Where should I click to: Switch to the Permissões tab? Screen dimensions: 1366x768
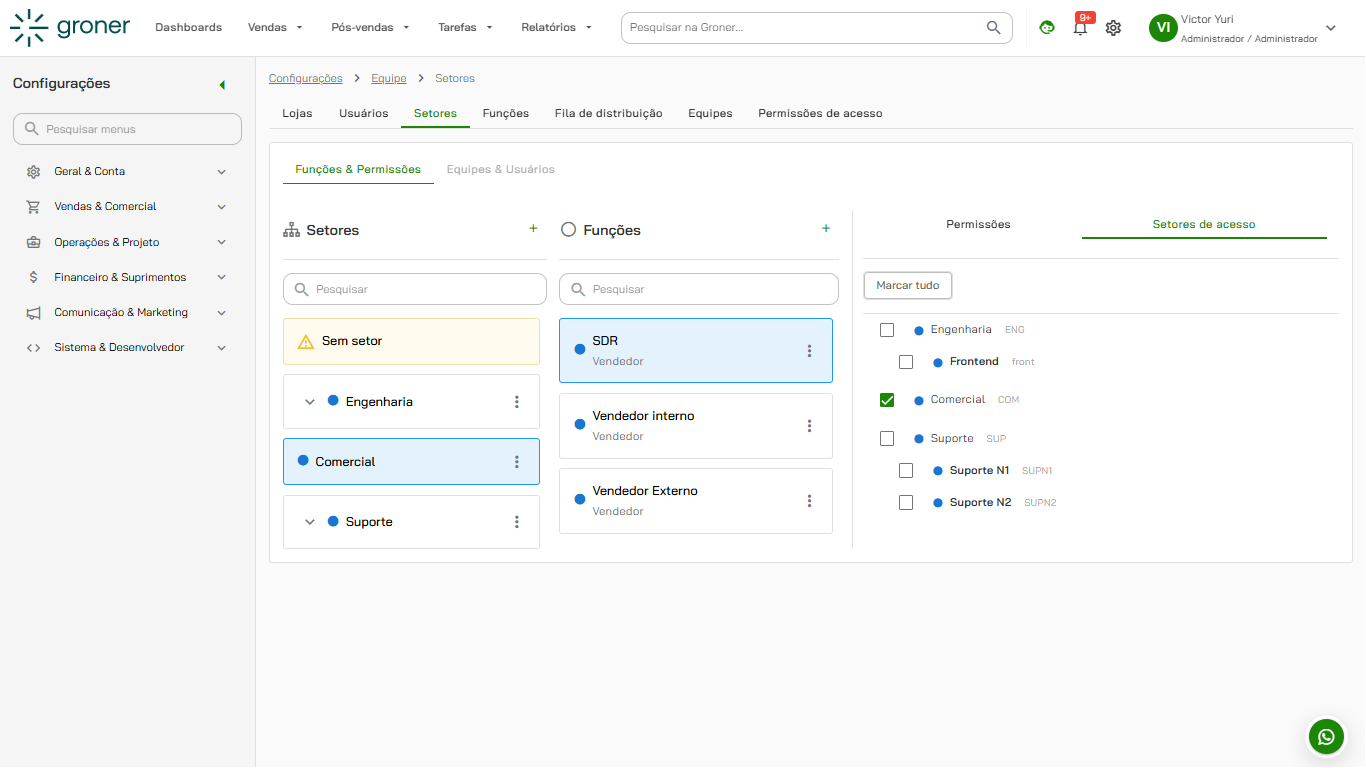978,224
